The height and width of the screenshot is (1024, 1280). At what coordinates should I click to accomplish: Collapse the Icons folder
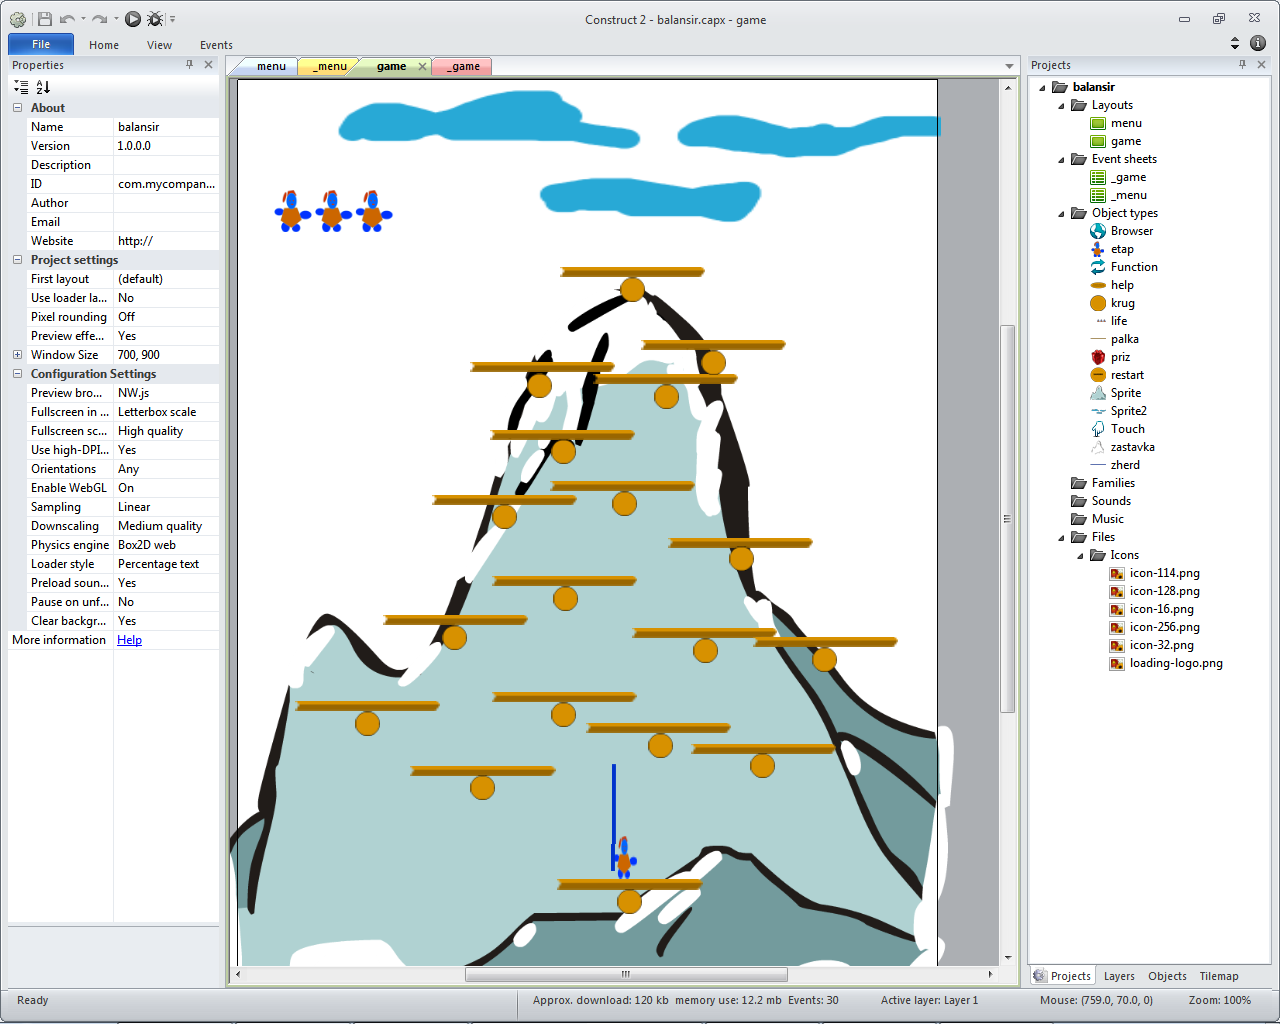[x=1080, y=555]
